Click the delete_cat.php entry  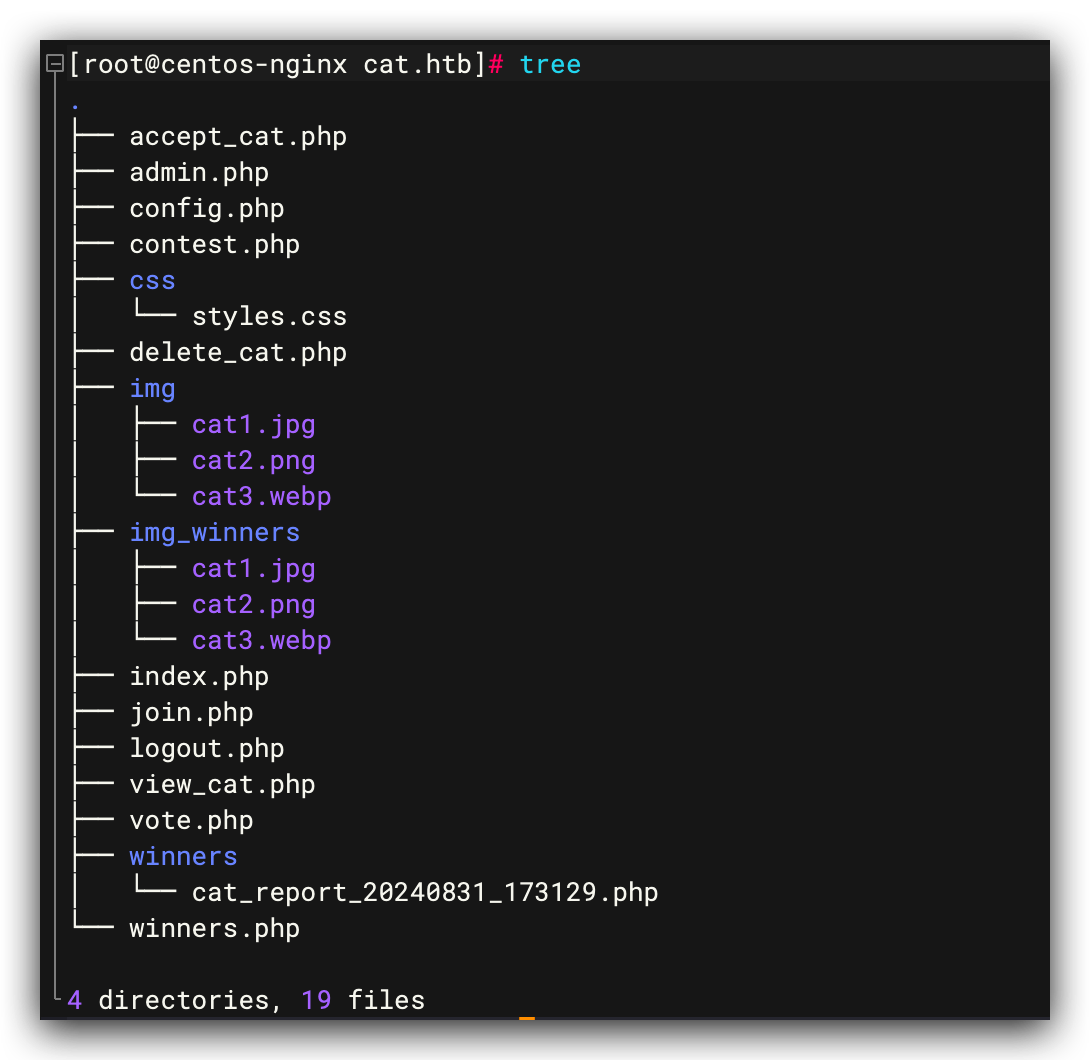(x=238, y=353)
